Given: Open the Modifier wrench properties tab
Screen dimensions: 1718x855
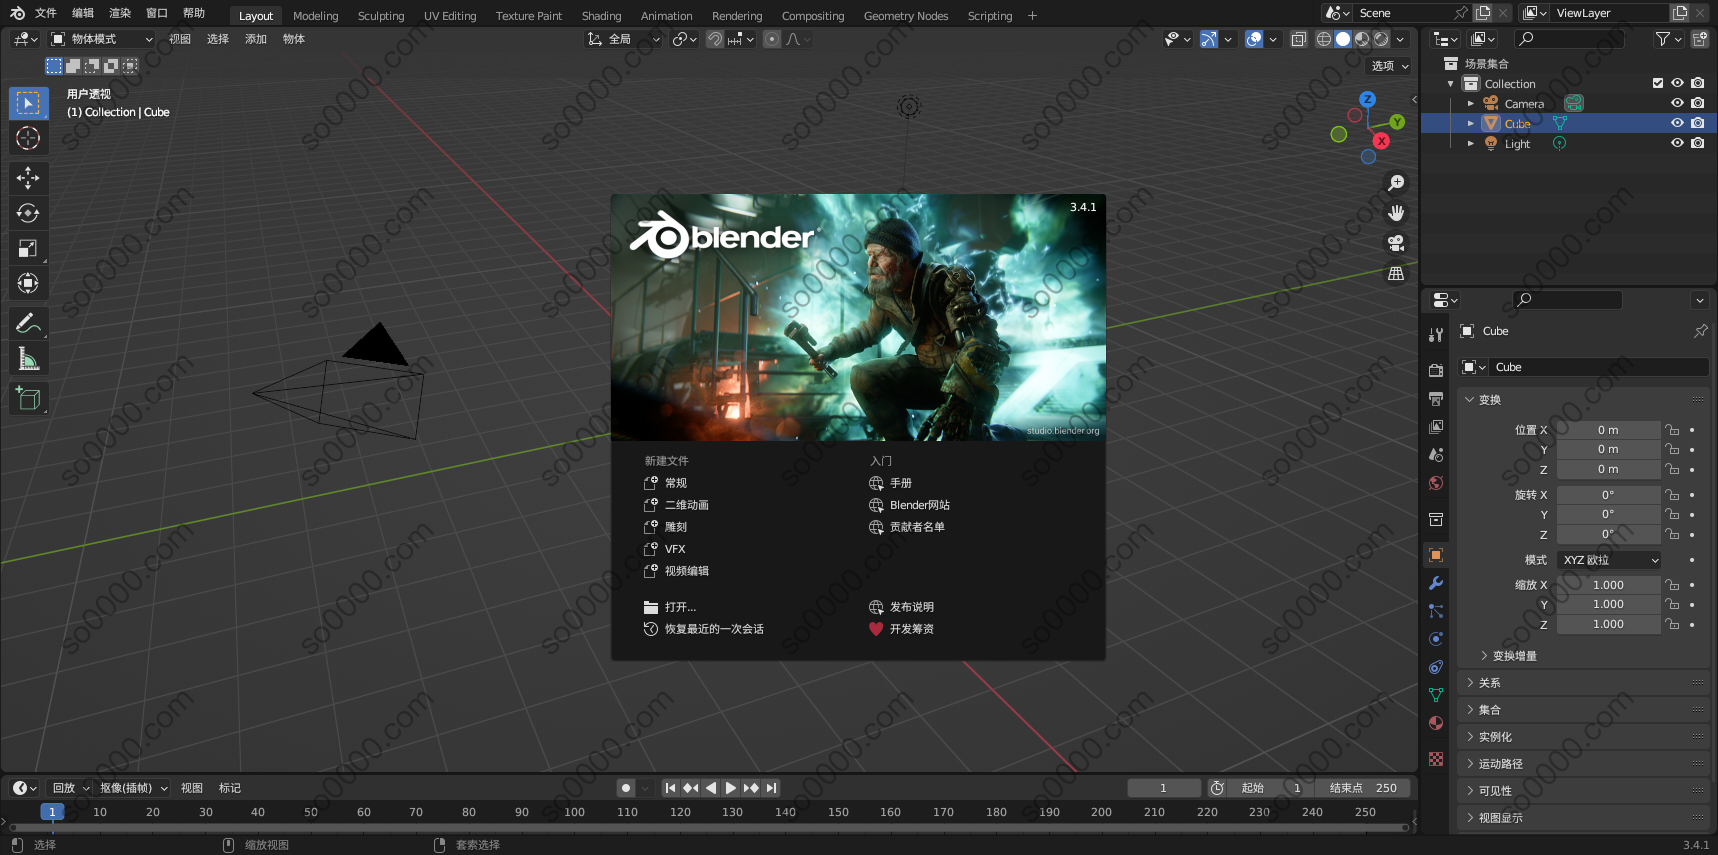Looking at the screenshot, I should point(1436,583).
